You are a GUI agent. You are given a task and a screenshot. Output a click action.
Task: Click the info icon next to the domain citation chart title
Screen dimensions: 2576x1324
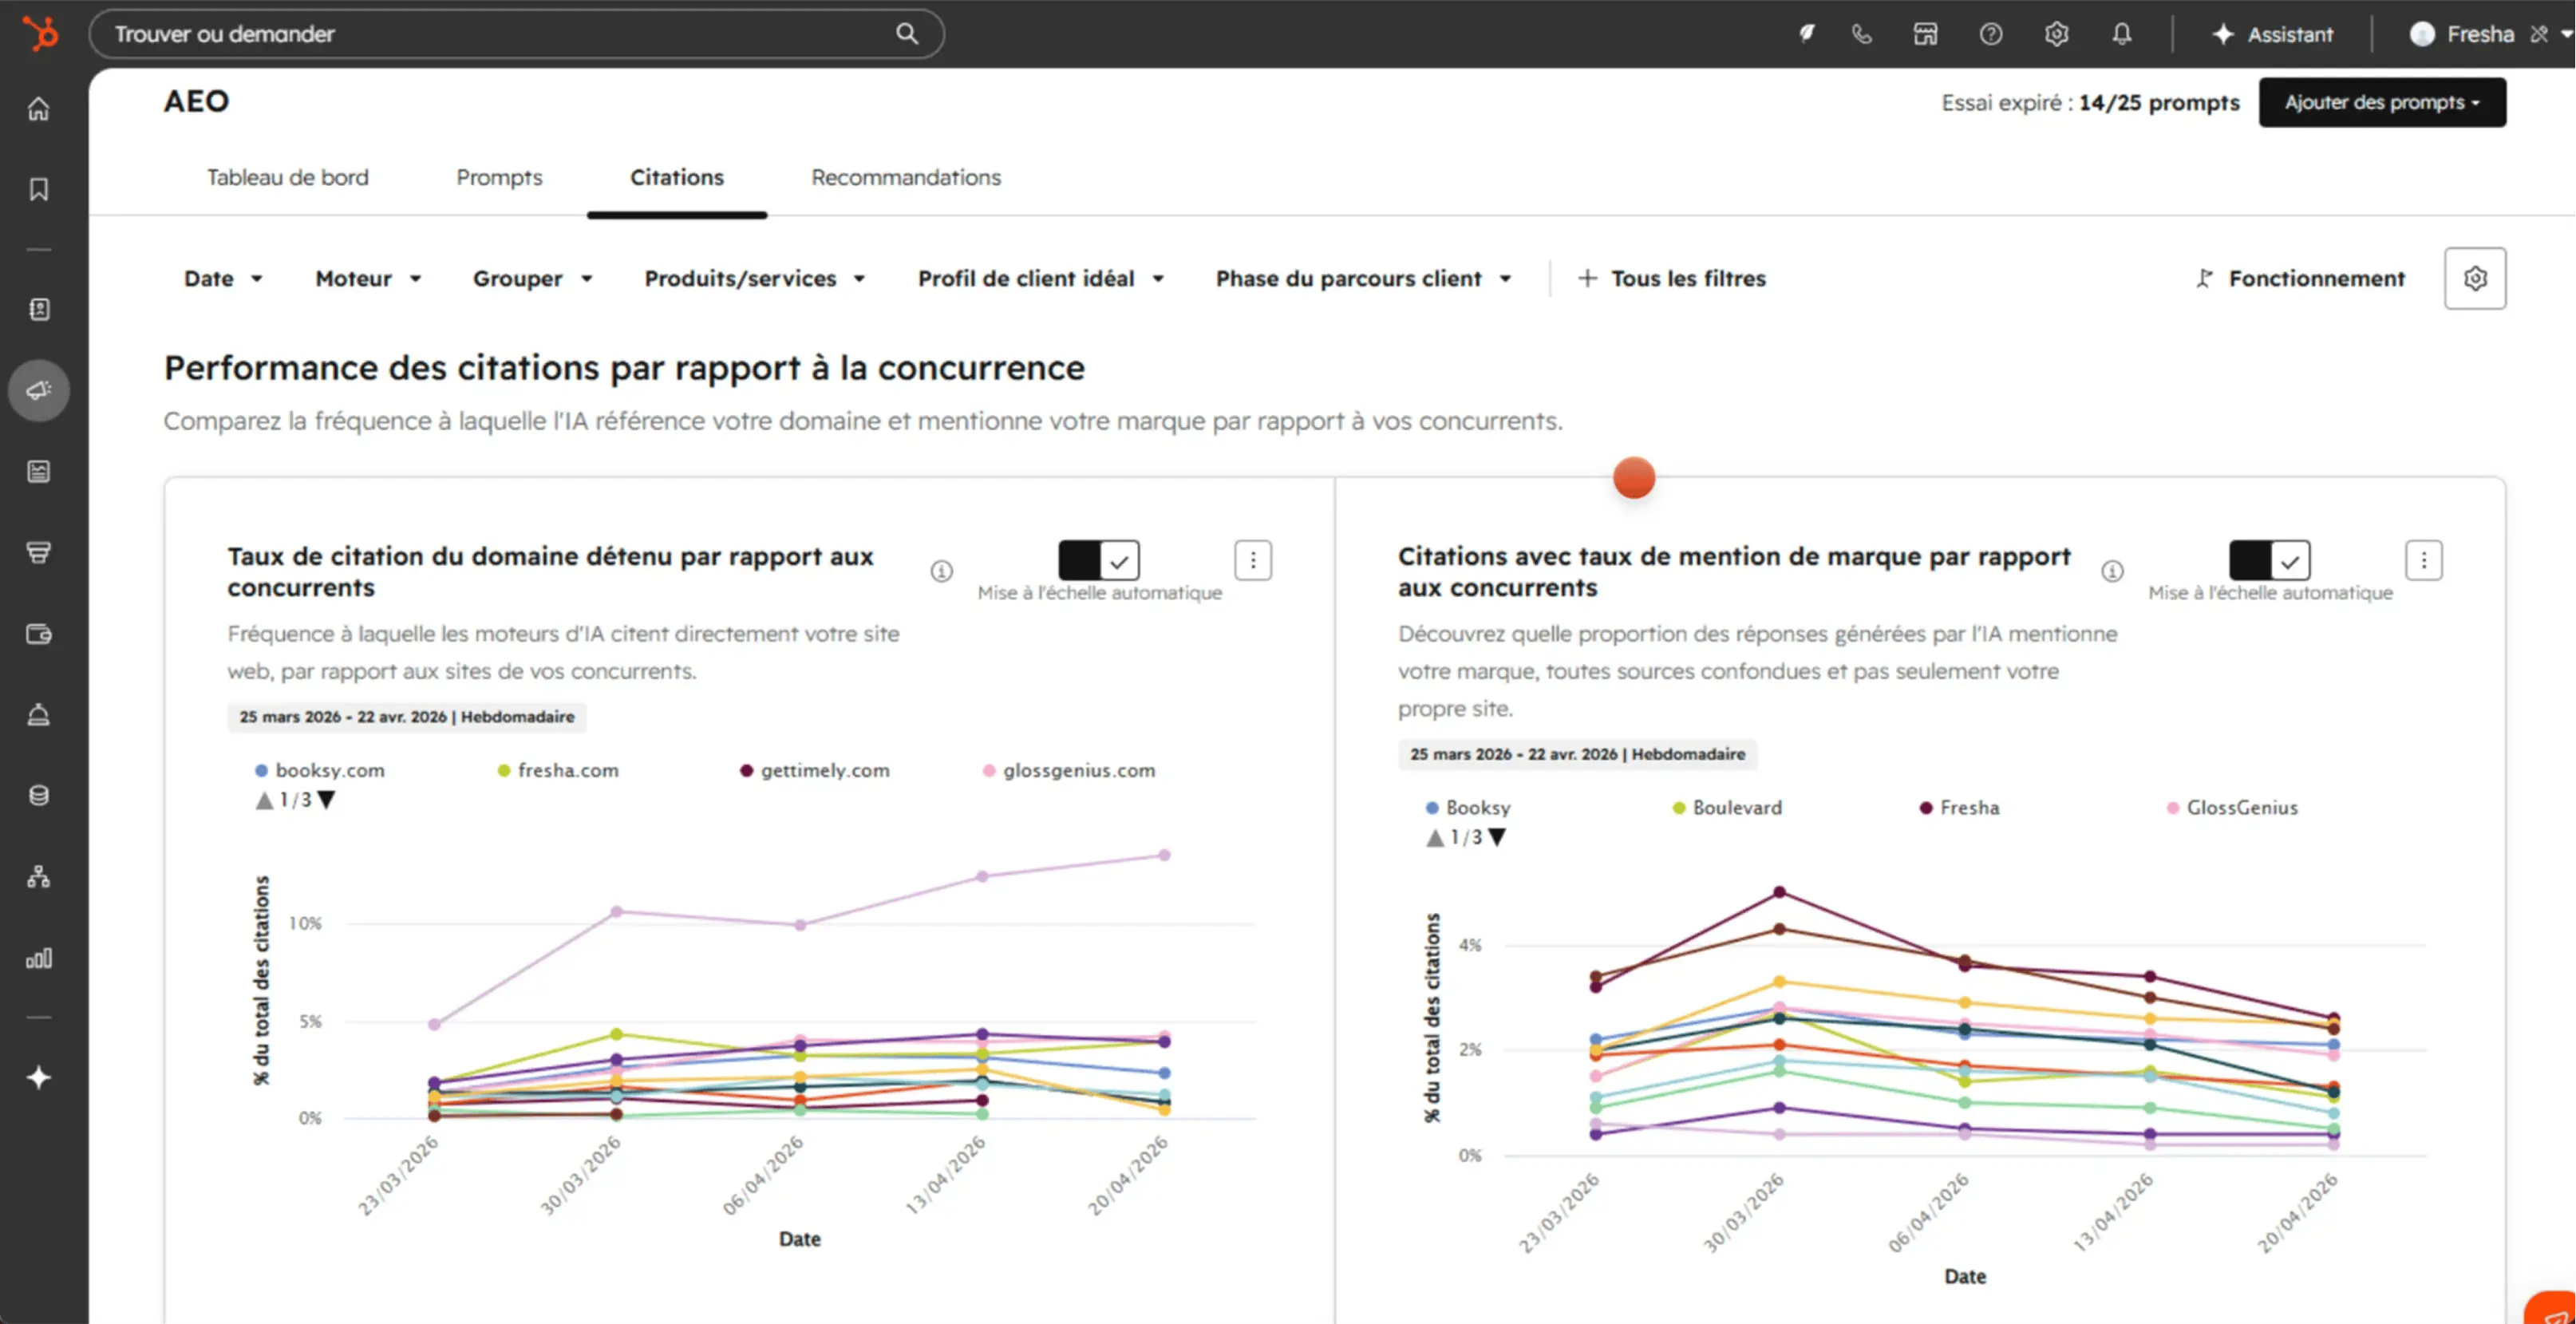[941, 571]
